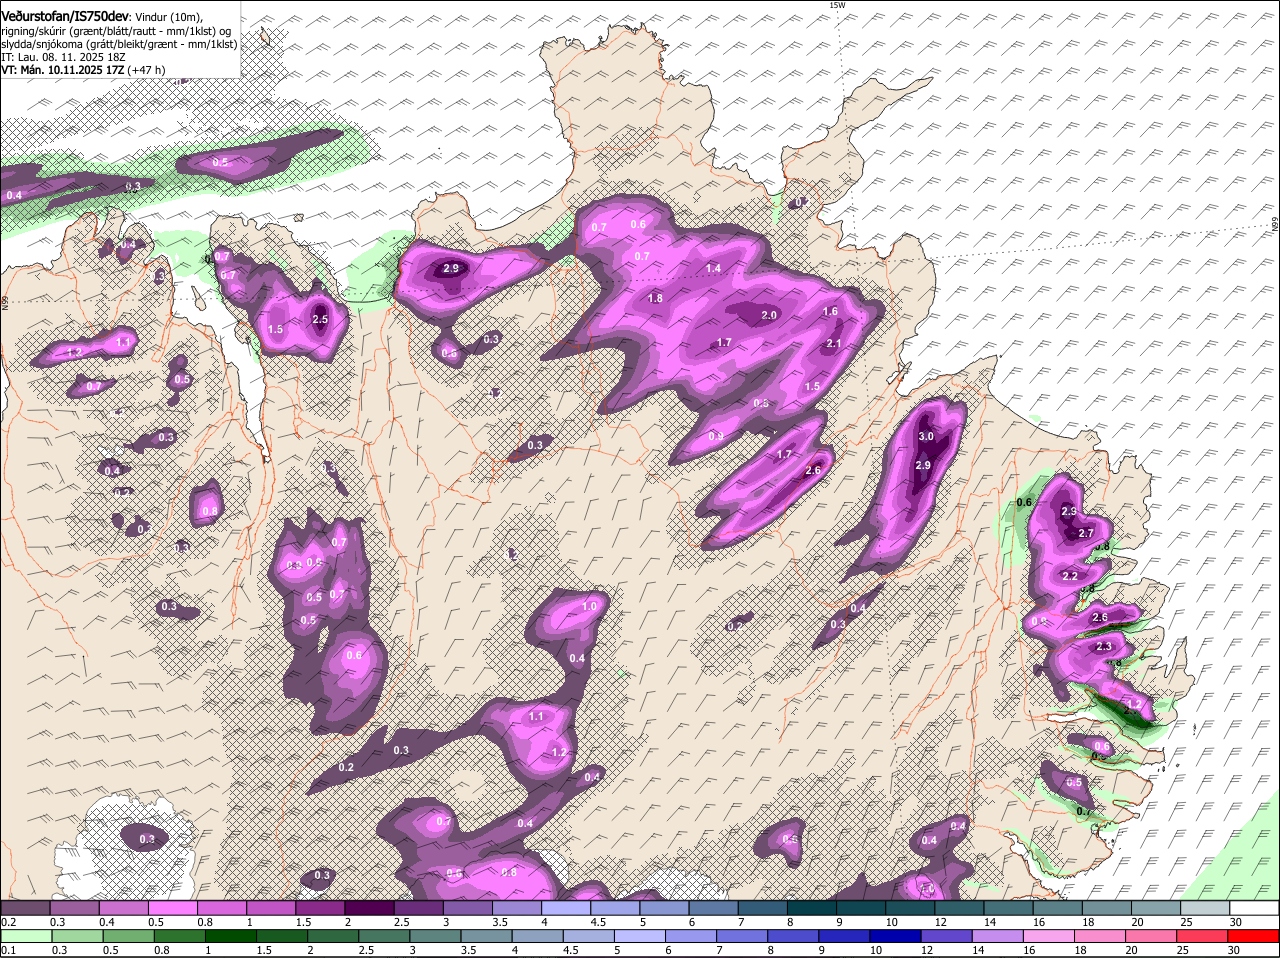Viewport: 1280px width, 958px height.
Task: Click the 1.4 precipitation value on the map
Action: [713, 269]
